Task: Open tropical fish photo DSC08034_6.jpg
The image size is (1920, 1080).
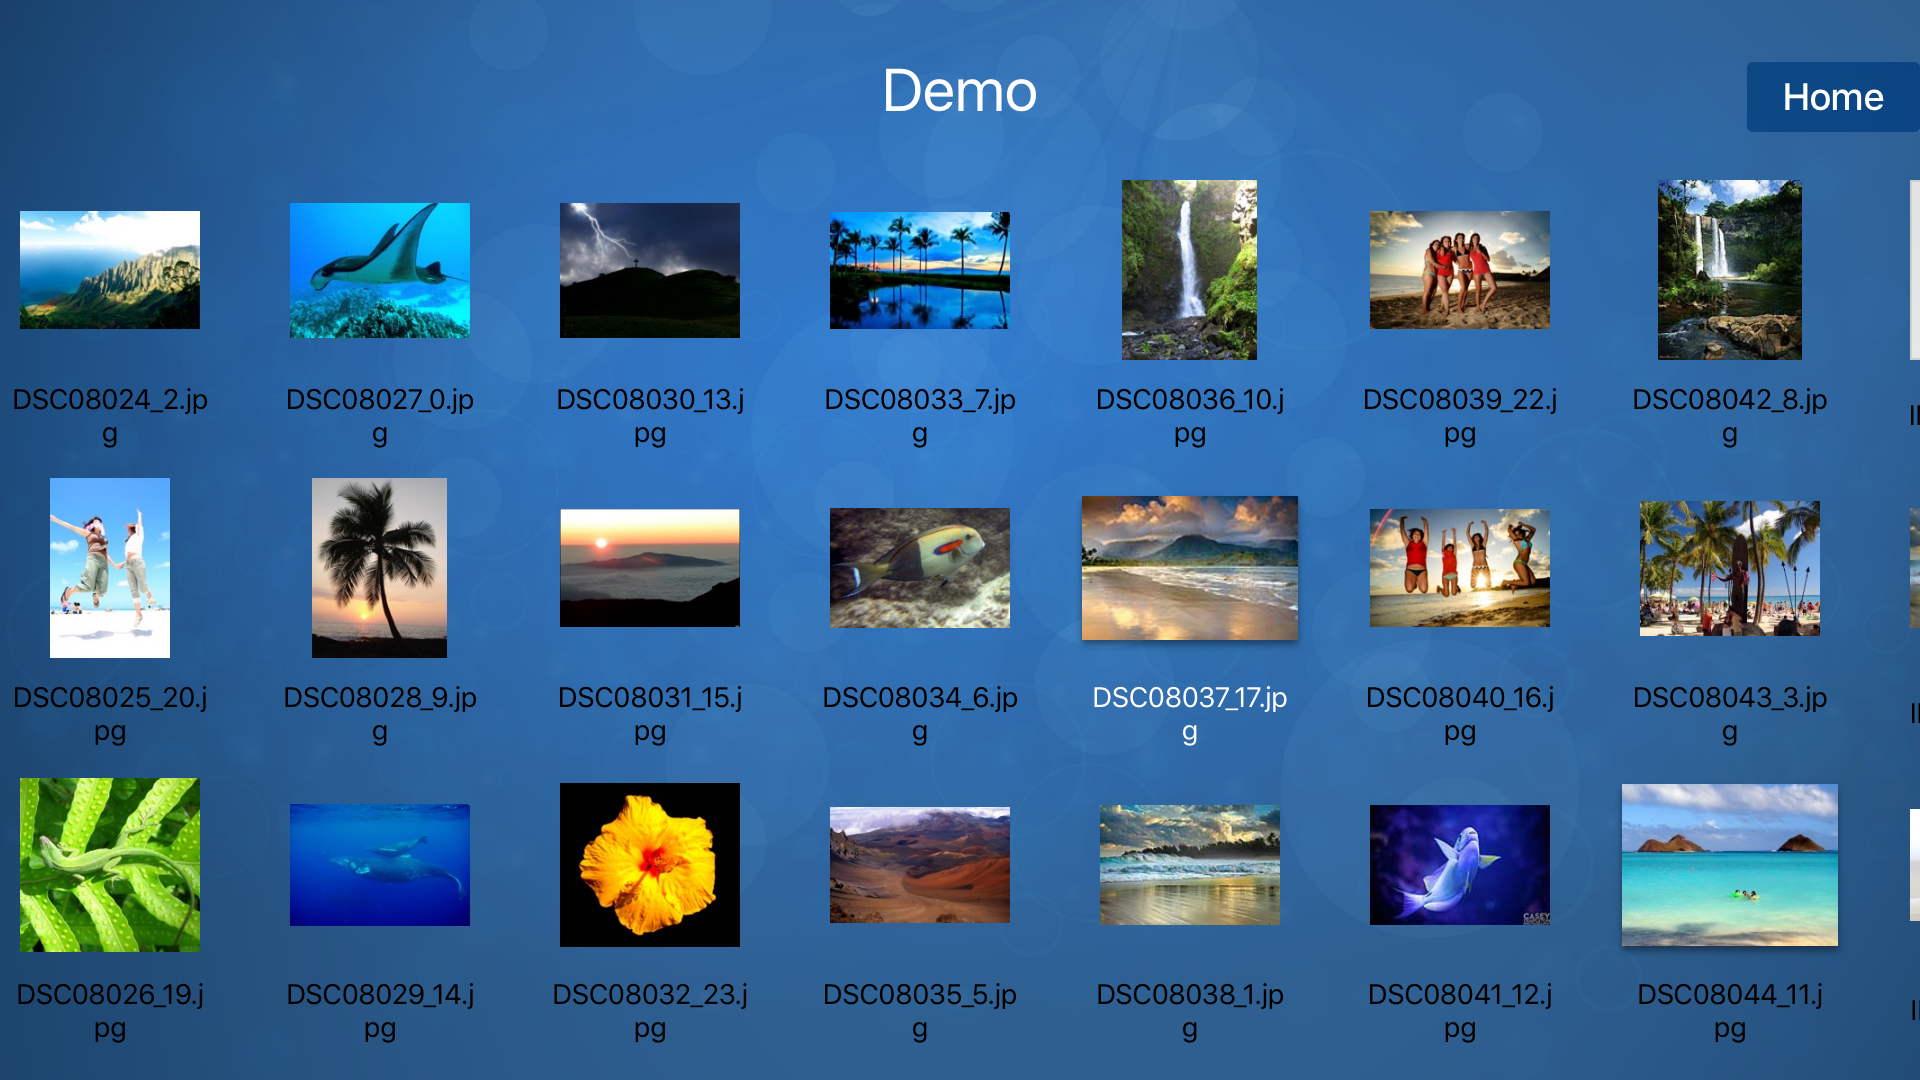Action: (919, 568)
